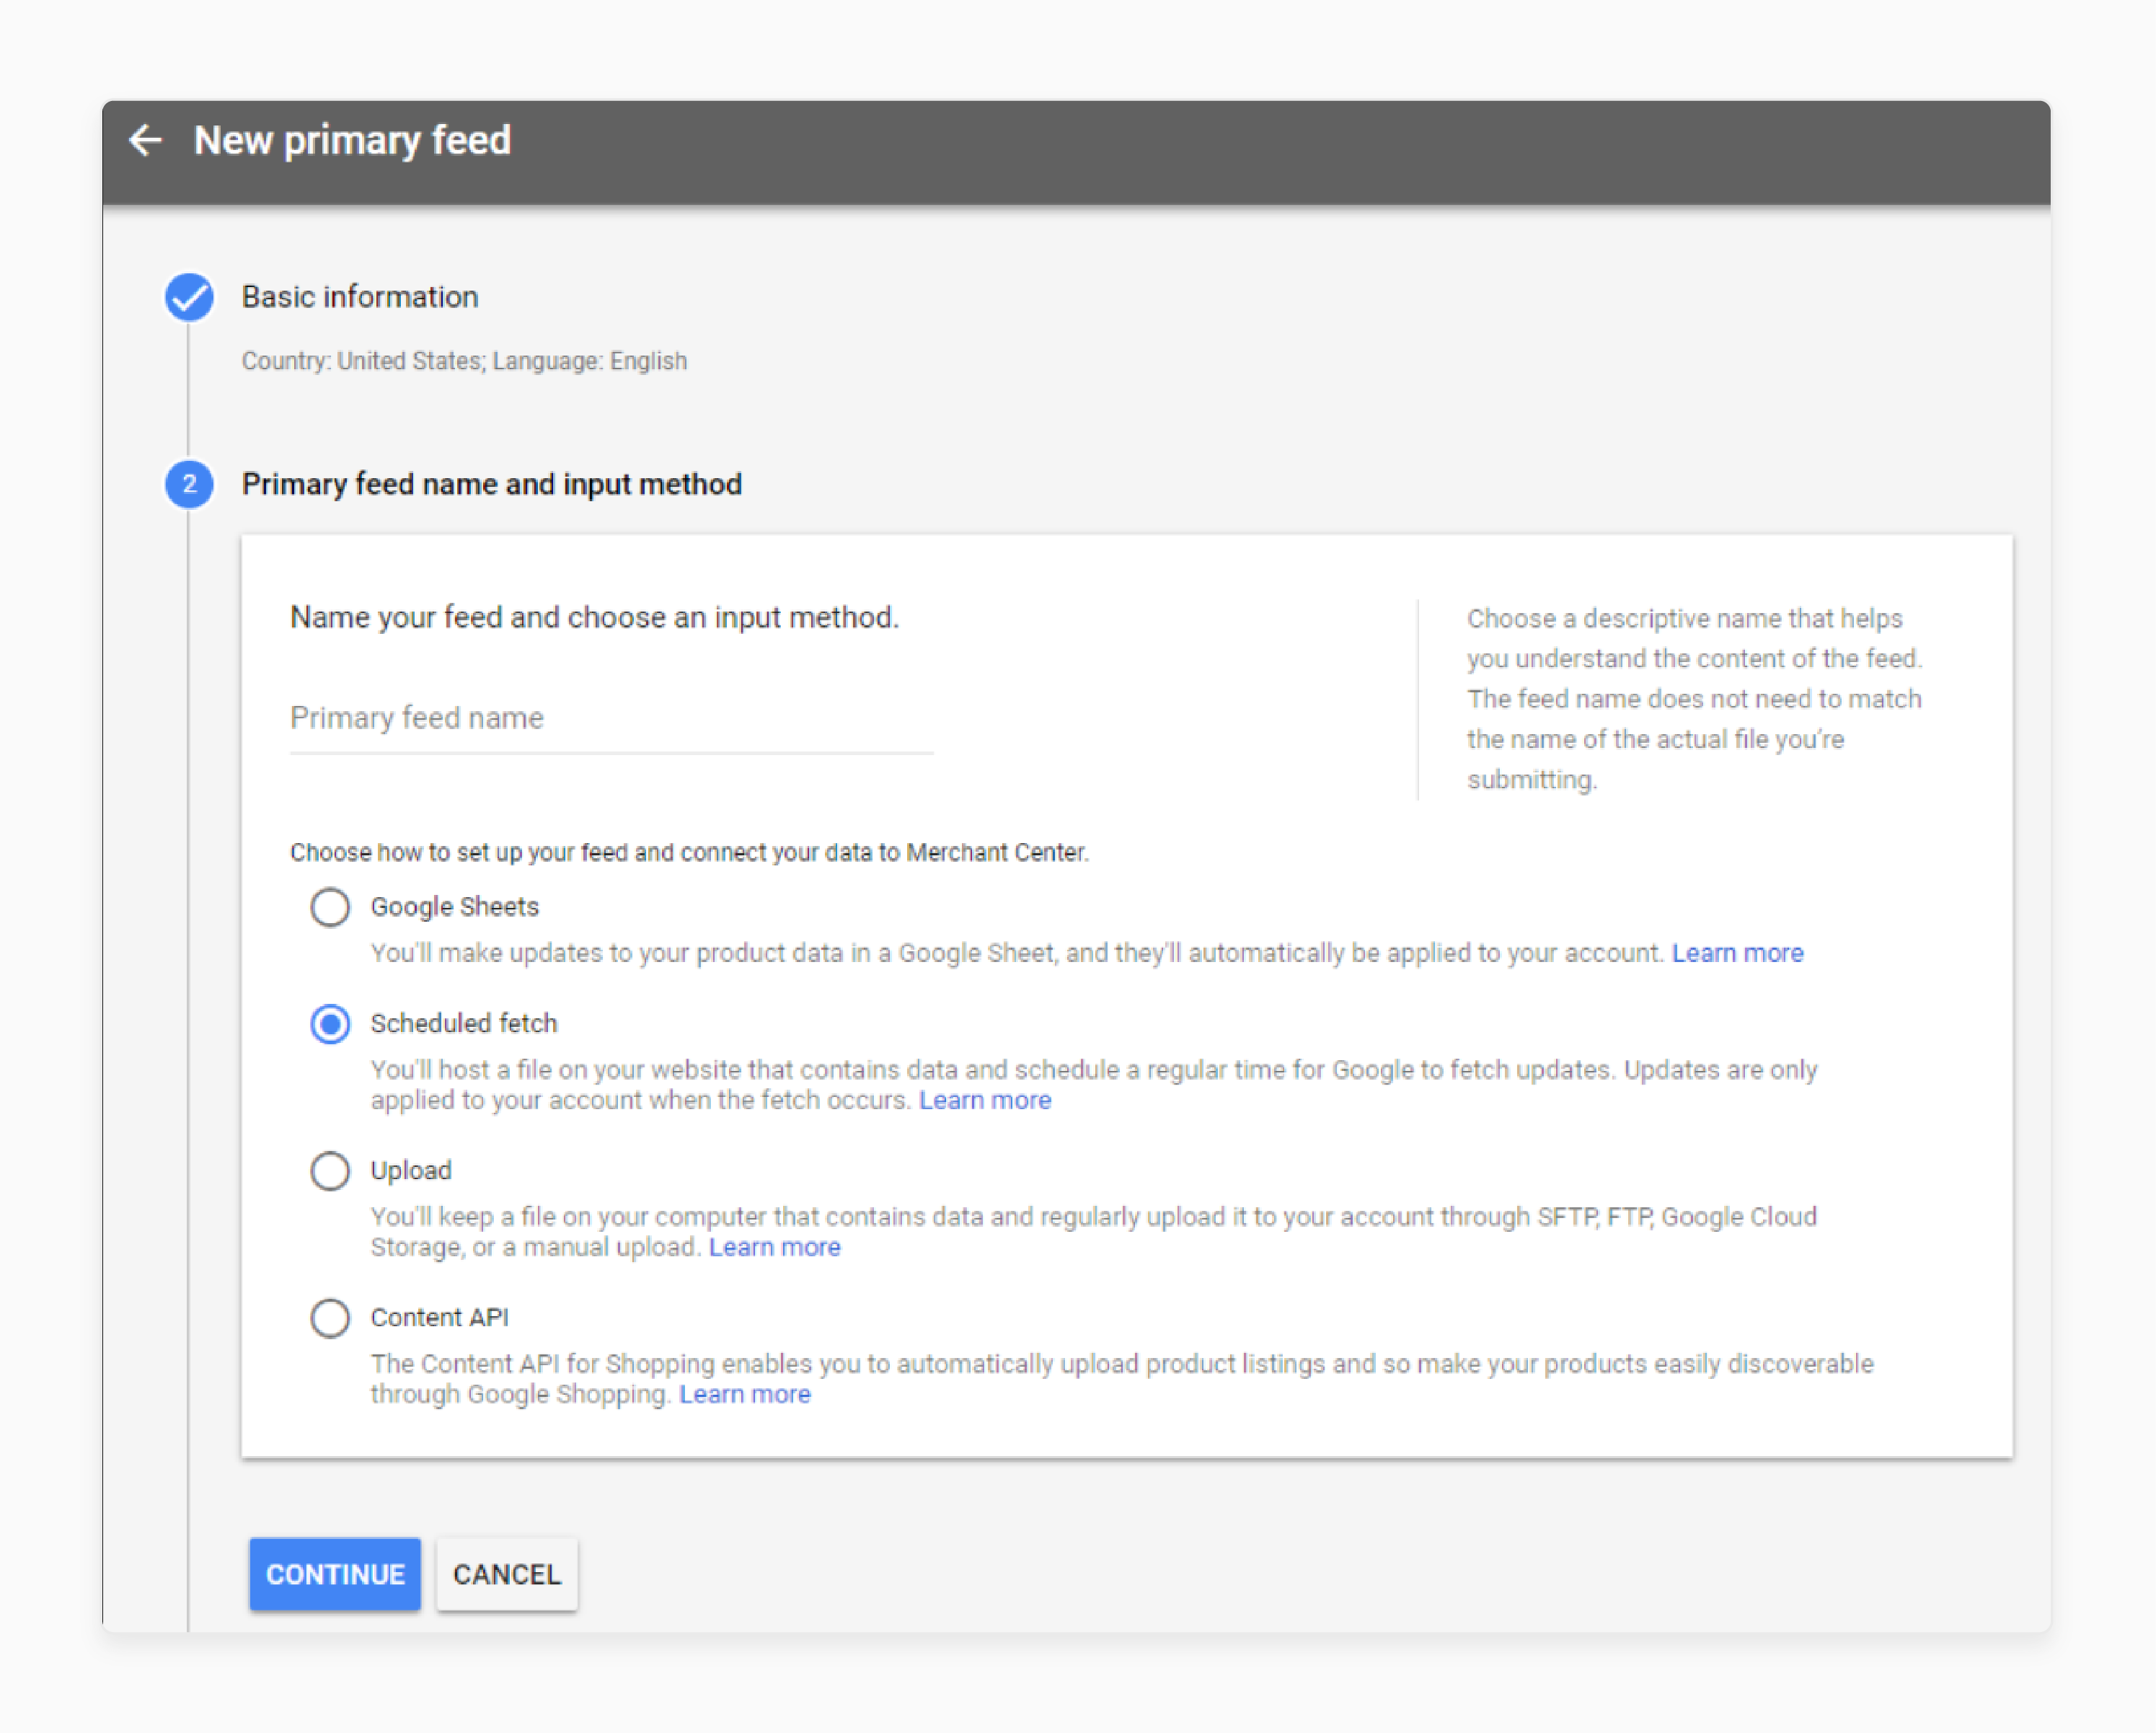Click the 'Scheduled fetch' option label

(x=464, y=1024)
